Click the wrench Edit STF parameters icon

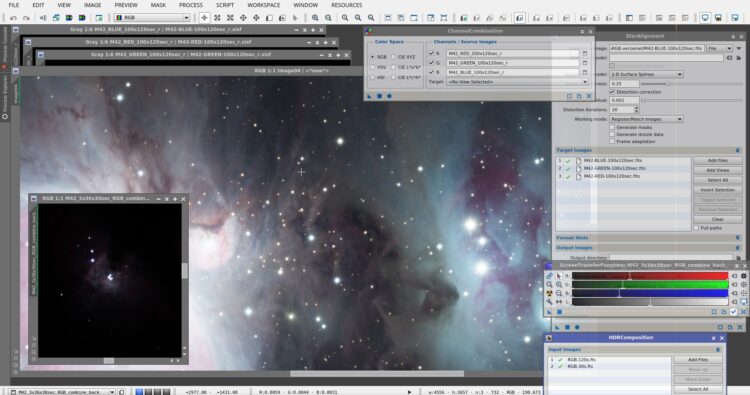(550, 302)
